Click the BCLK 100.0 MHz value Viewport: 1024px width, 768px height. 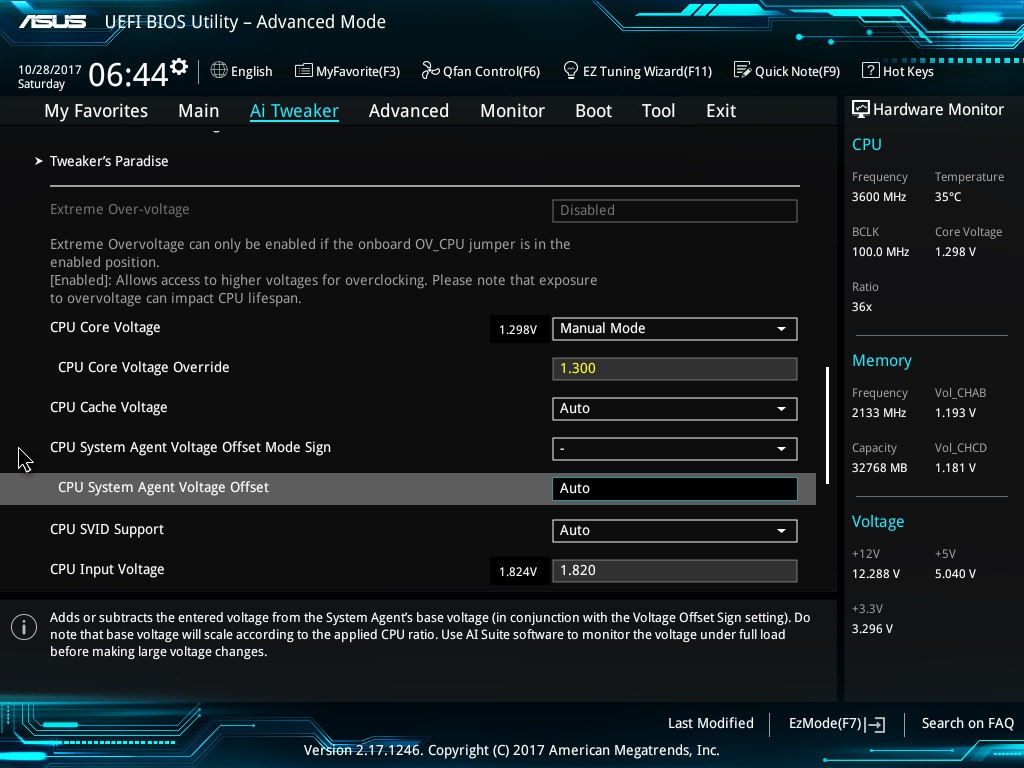click(x=880, y=251)
